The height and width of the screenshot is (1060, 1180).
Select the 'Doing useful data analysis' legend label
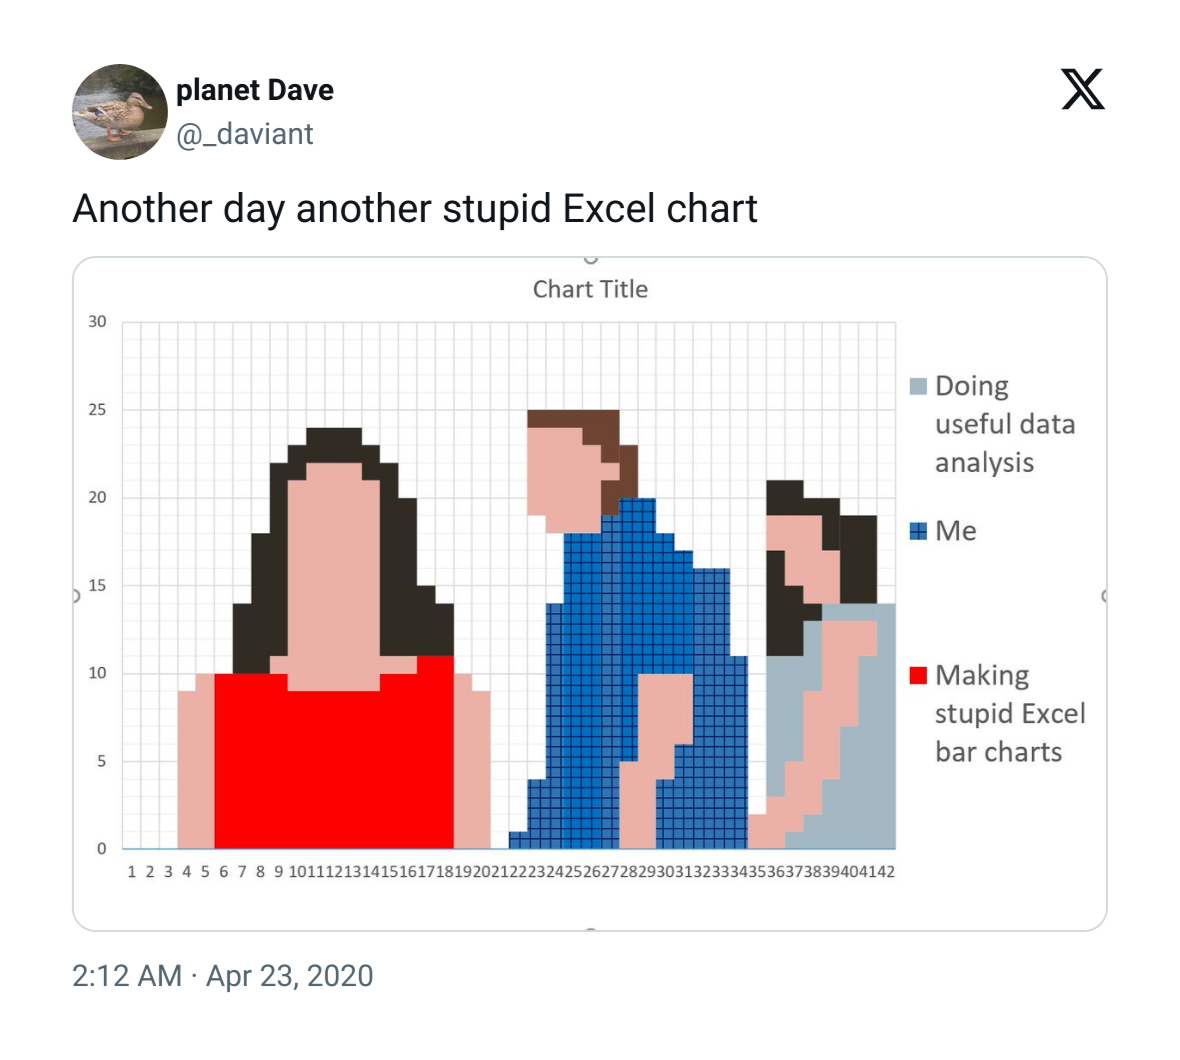point(1005,424)
